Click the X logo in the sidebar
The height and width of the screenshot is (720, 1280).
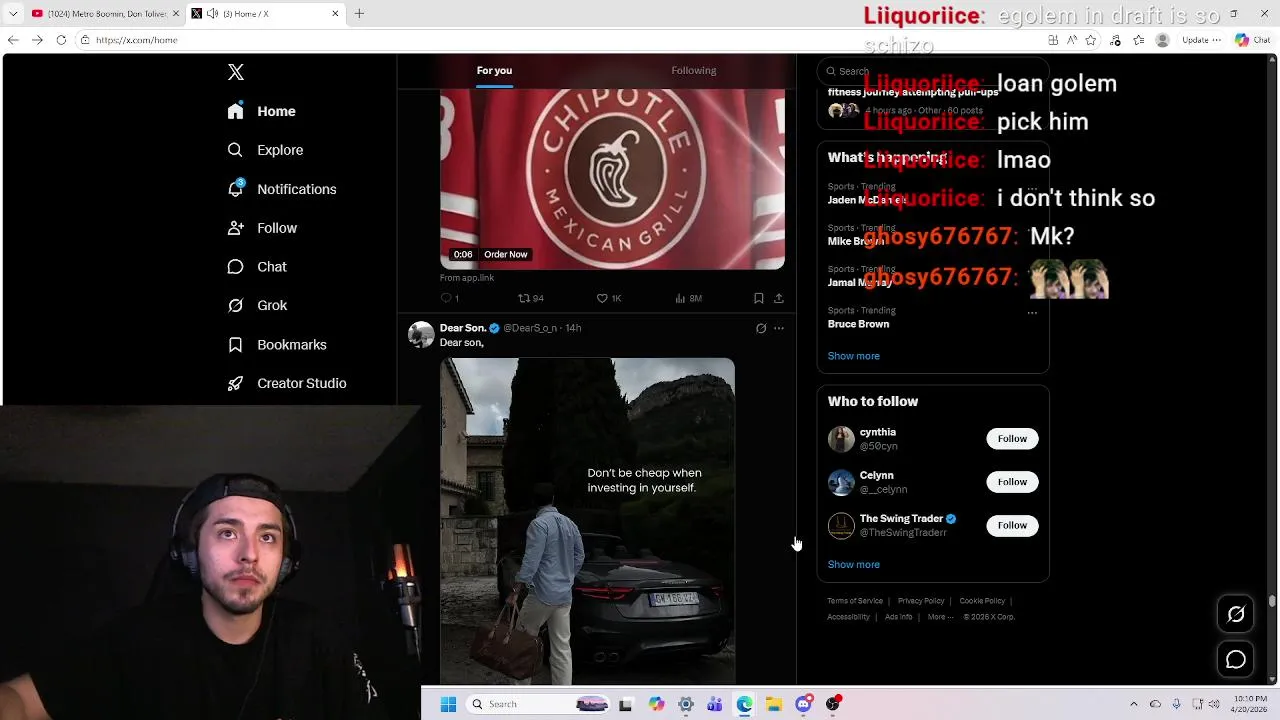236,72
